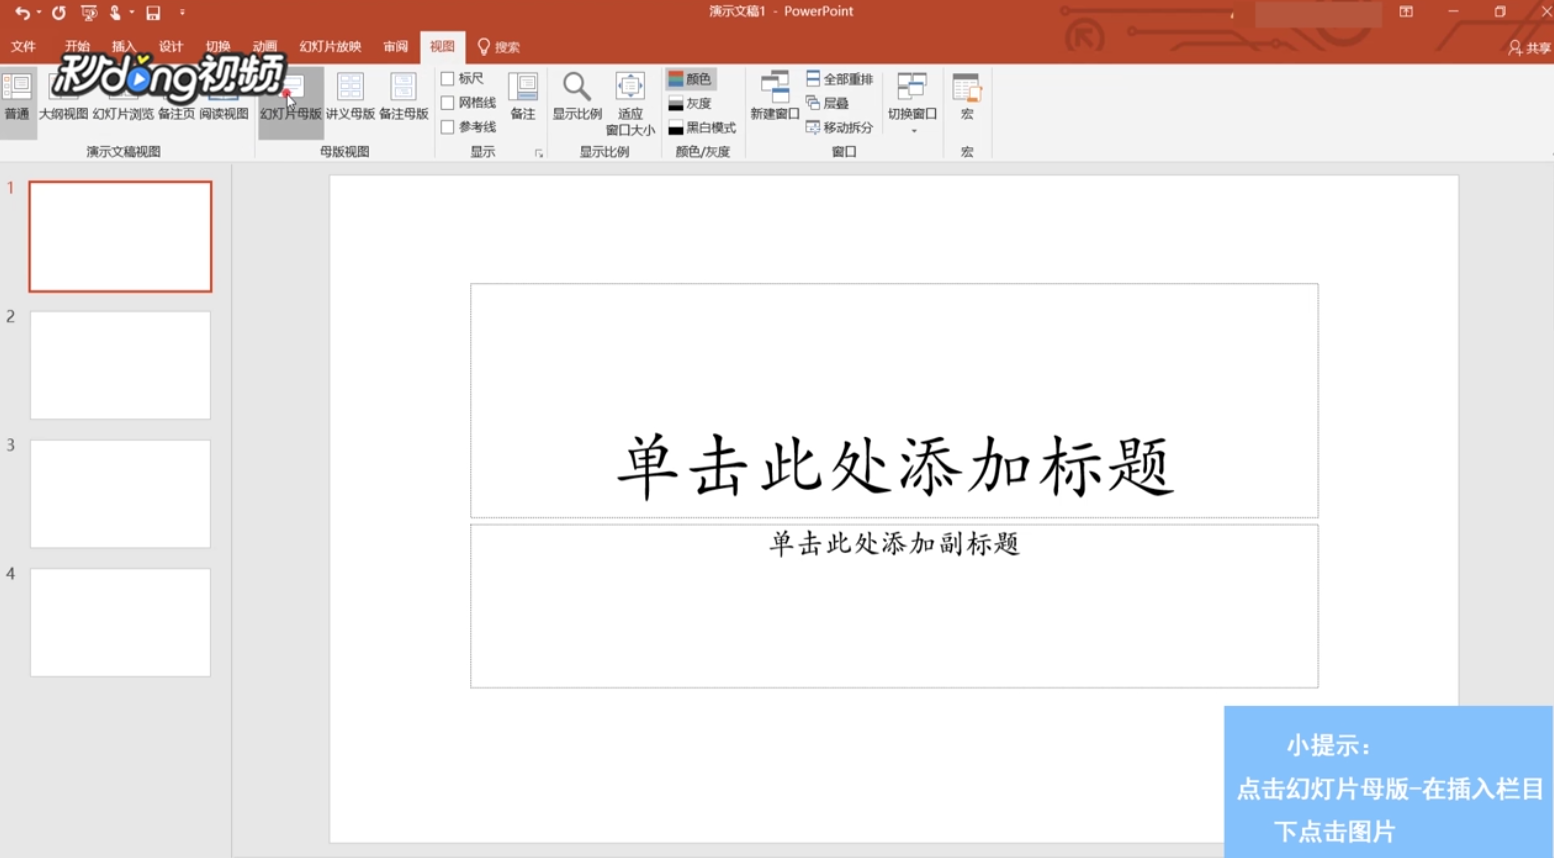Open the Animations ribbon tab (动画)
The width and height of the screenshot is (1554, 858).
click(263, 46)
